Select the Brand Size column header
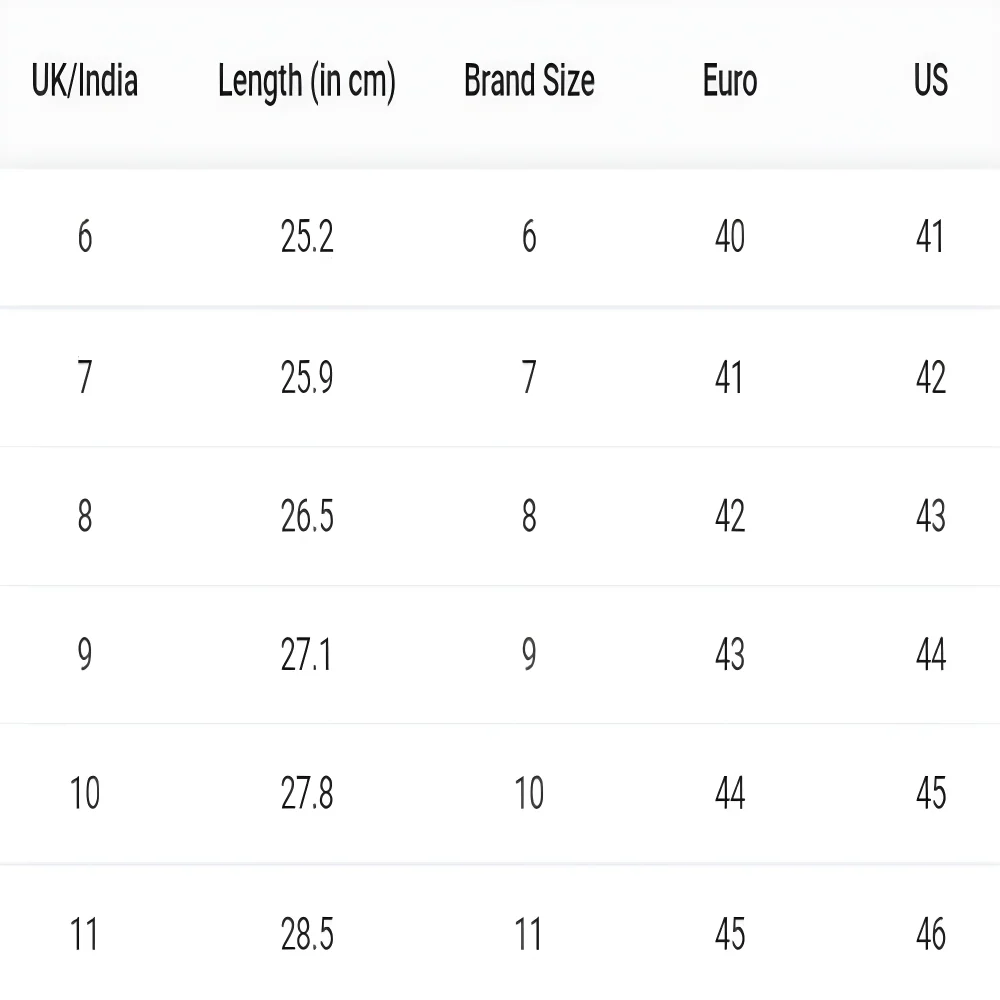This screenshot has height=1000, width=1000. coord(529,81)
